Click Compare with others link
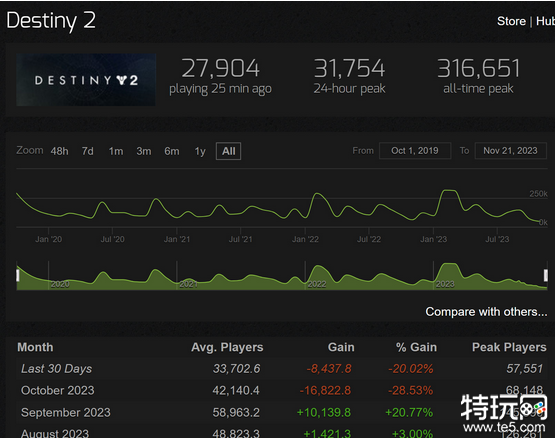 pyautogui.click(x=486, y=312)
